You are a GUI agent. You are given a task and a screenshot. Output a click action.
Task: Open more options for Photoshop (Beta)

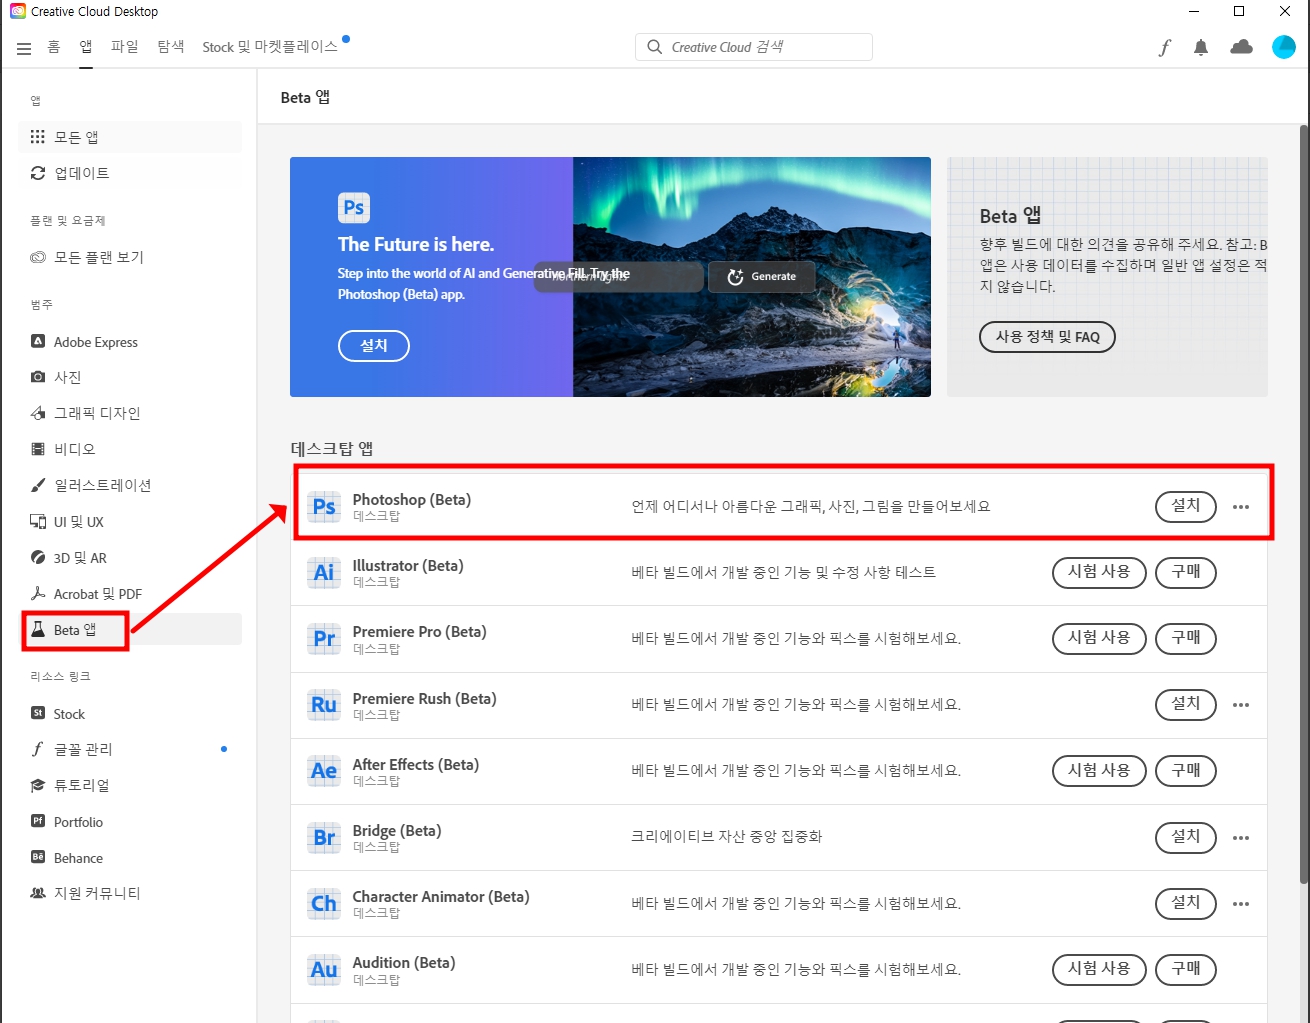[x=1241, y=507]
